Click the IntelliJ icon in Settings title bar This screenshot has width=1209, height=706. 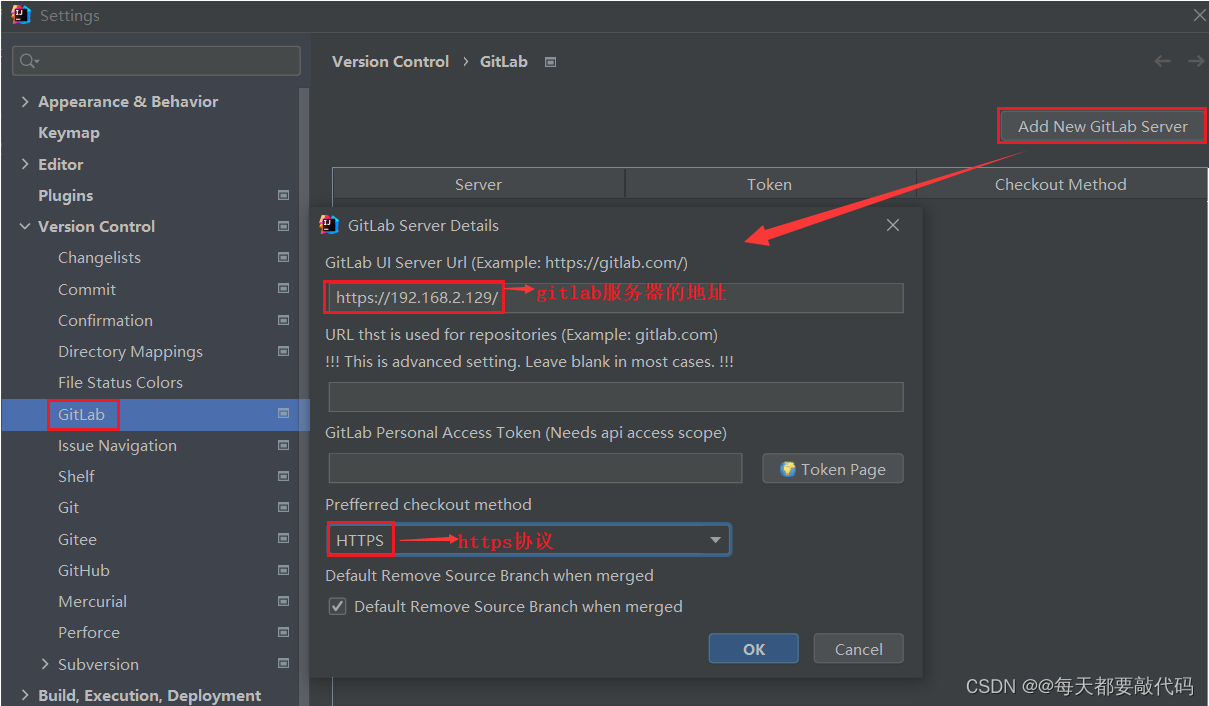click(20, 15)
